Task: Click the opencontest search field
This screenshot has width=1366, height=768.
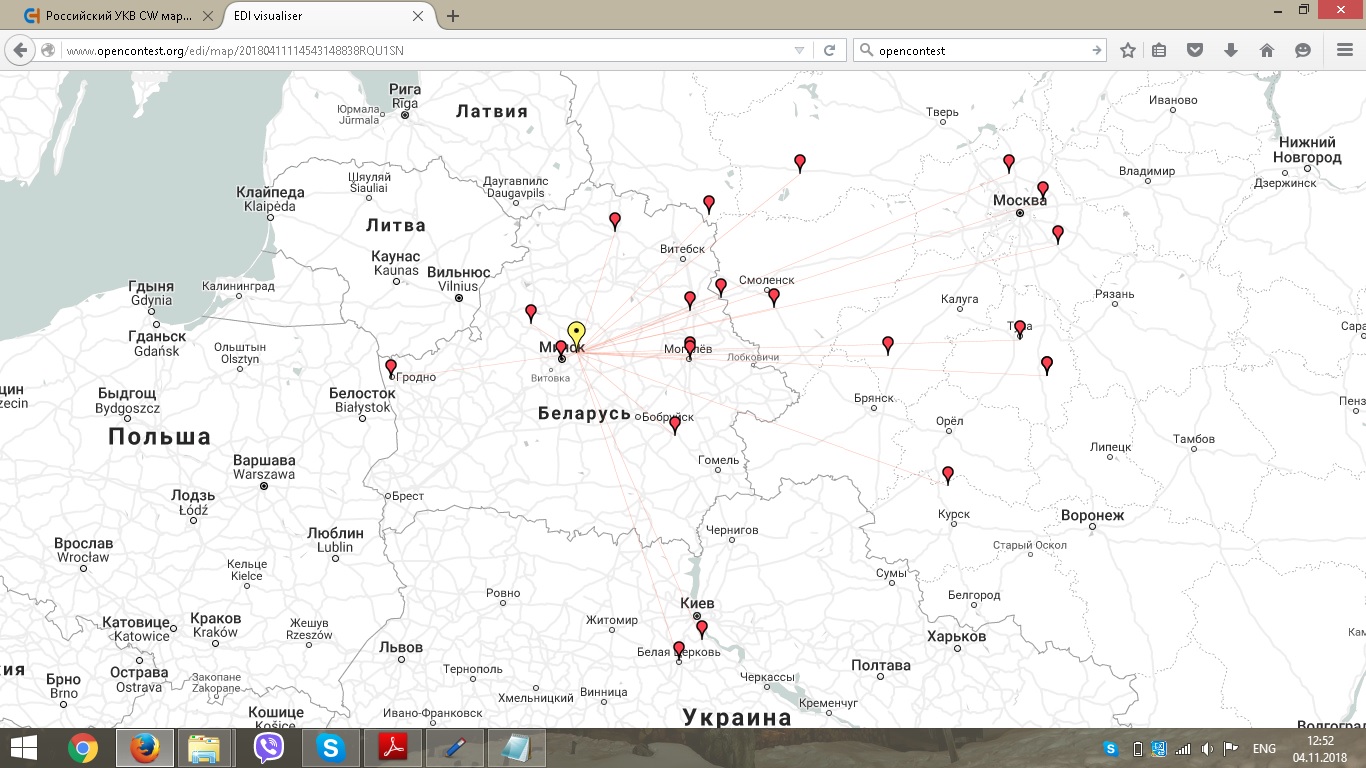Action: pos(980,50)
